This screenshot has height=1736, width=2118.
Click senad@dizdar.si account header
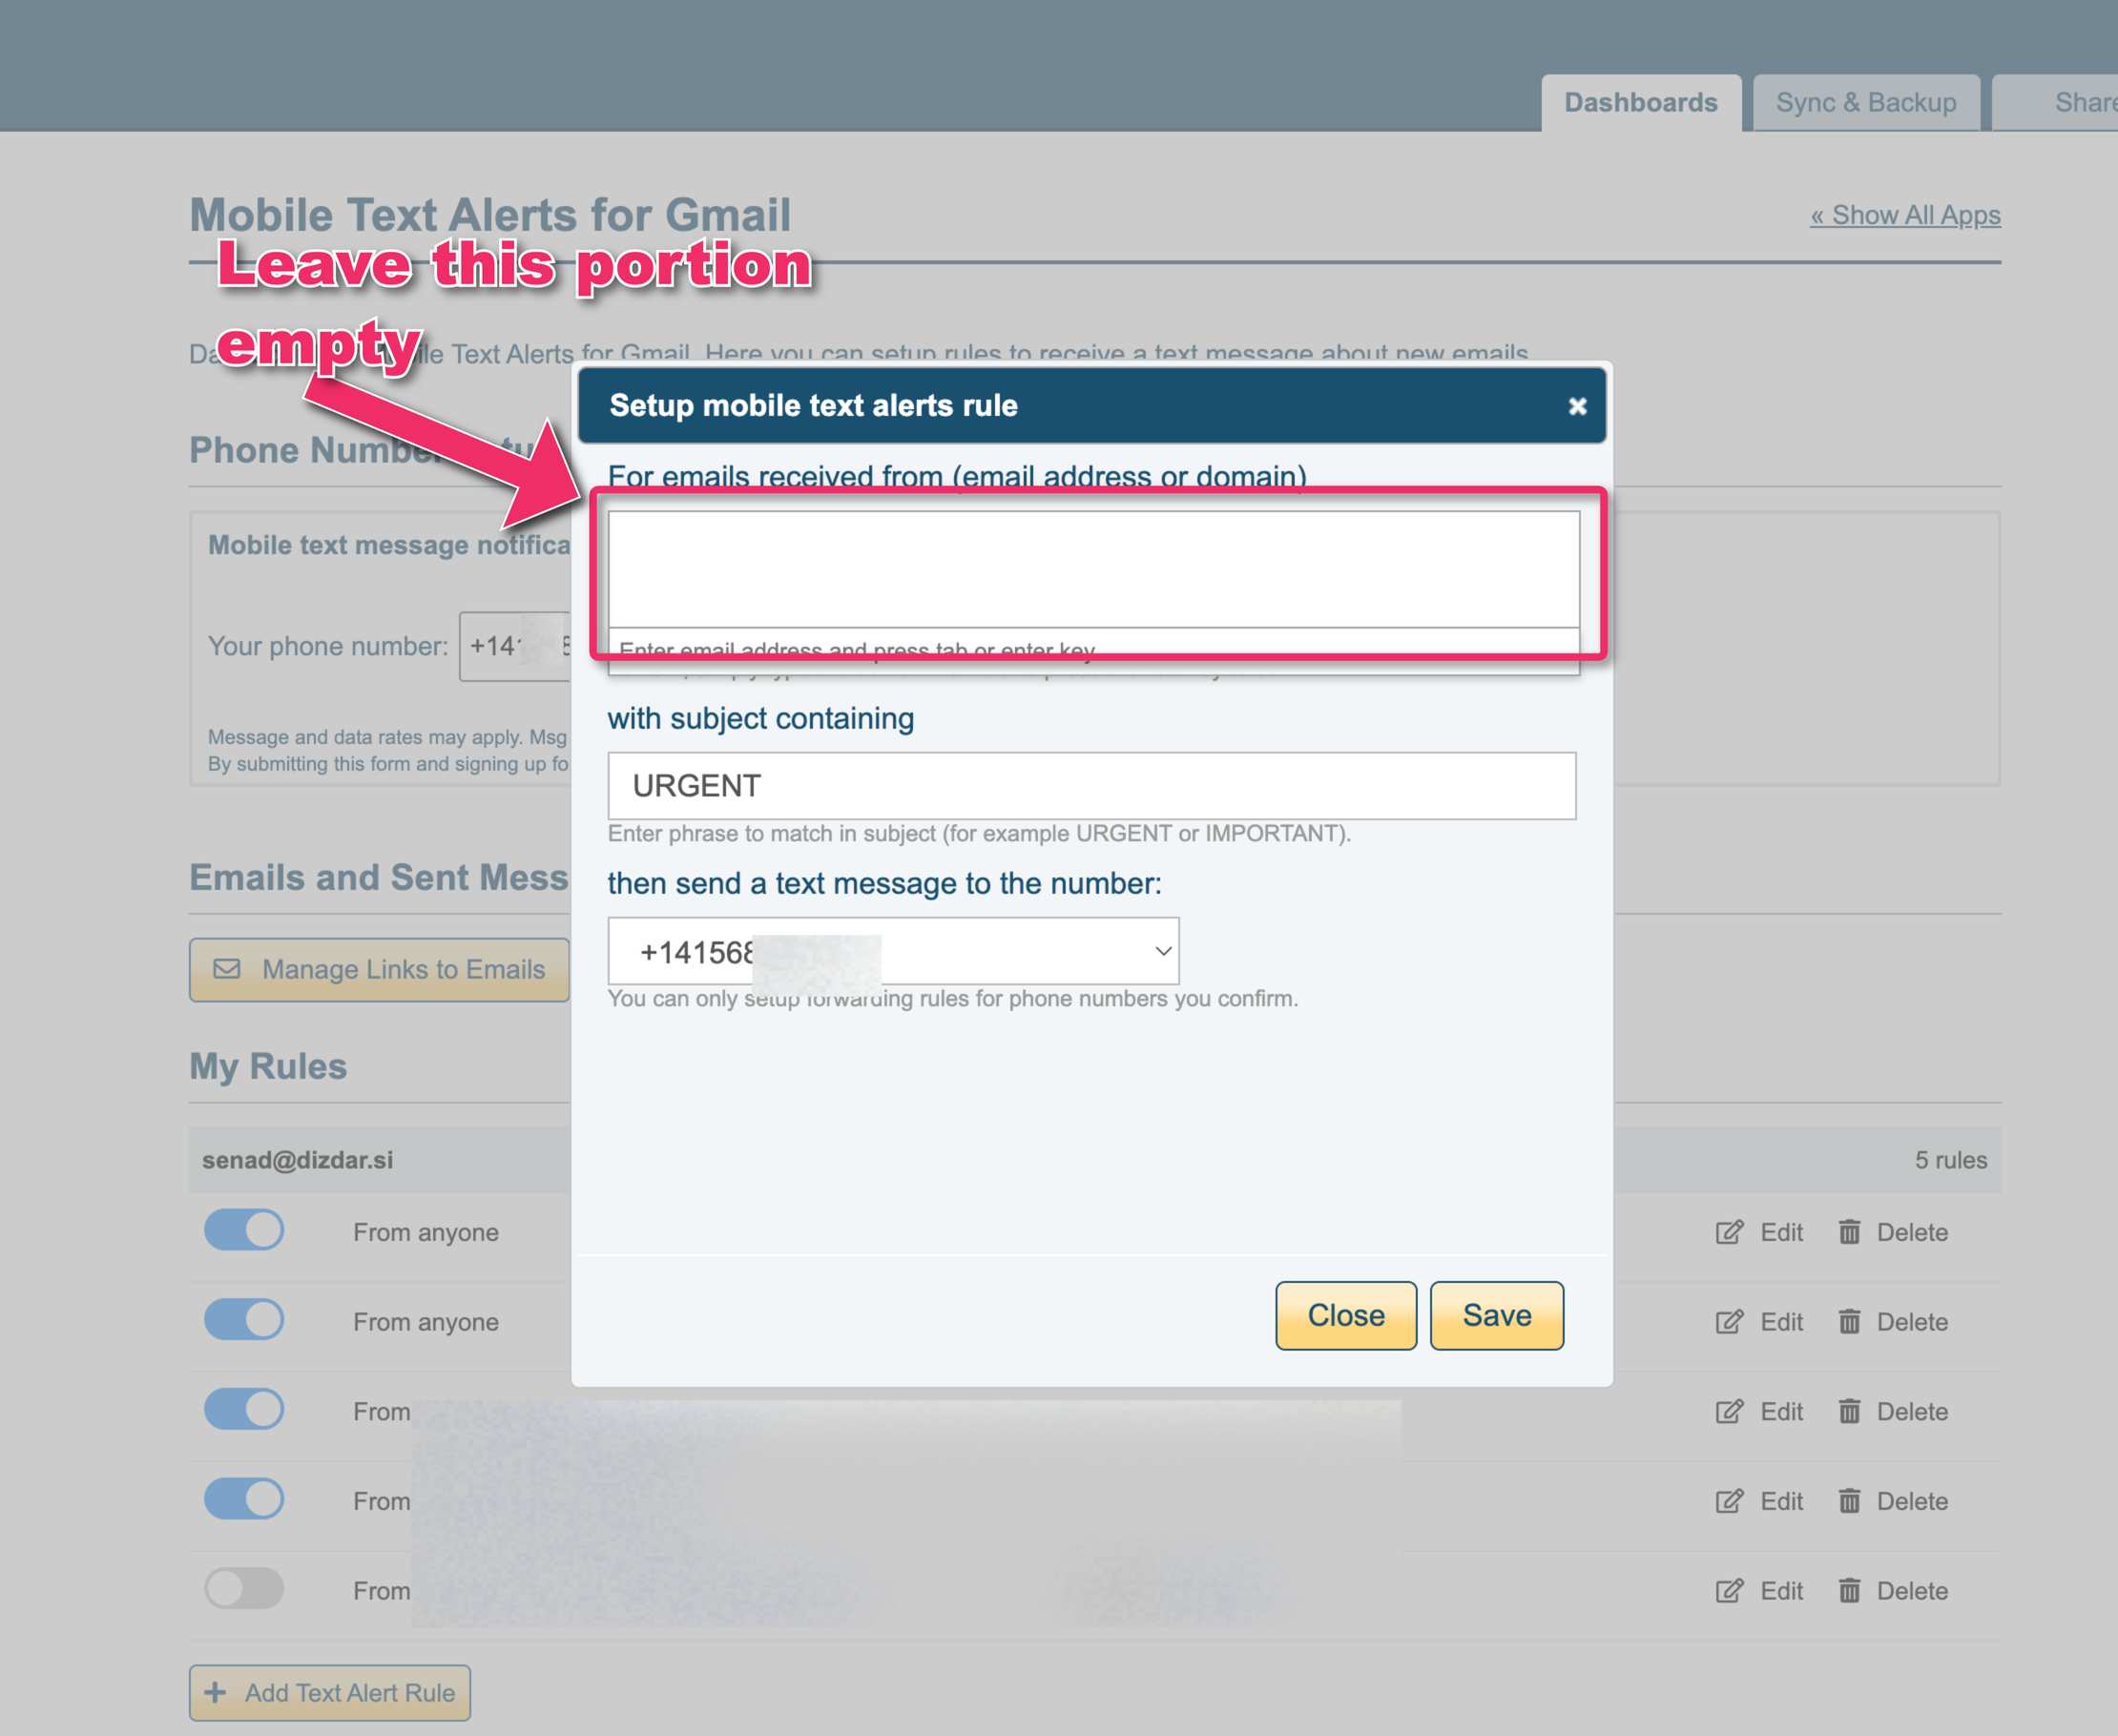click(x=297, y=1160)
